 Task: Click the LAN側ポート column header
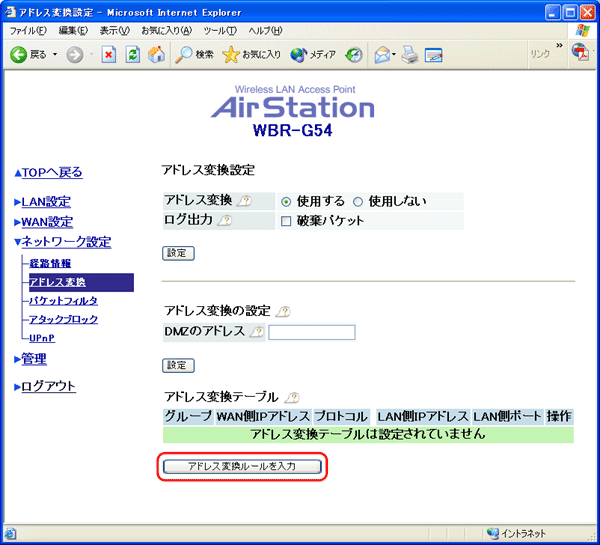pos(507,416)
